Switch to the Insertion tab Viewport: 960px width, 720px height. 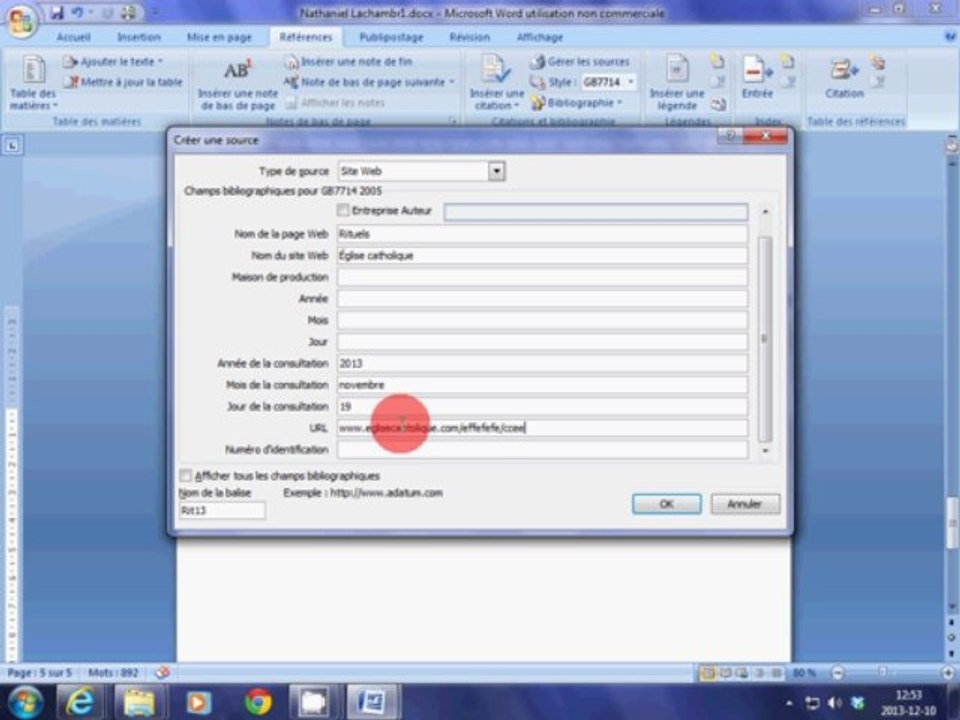pyautogui.click(x=138, y=37)
